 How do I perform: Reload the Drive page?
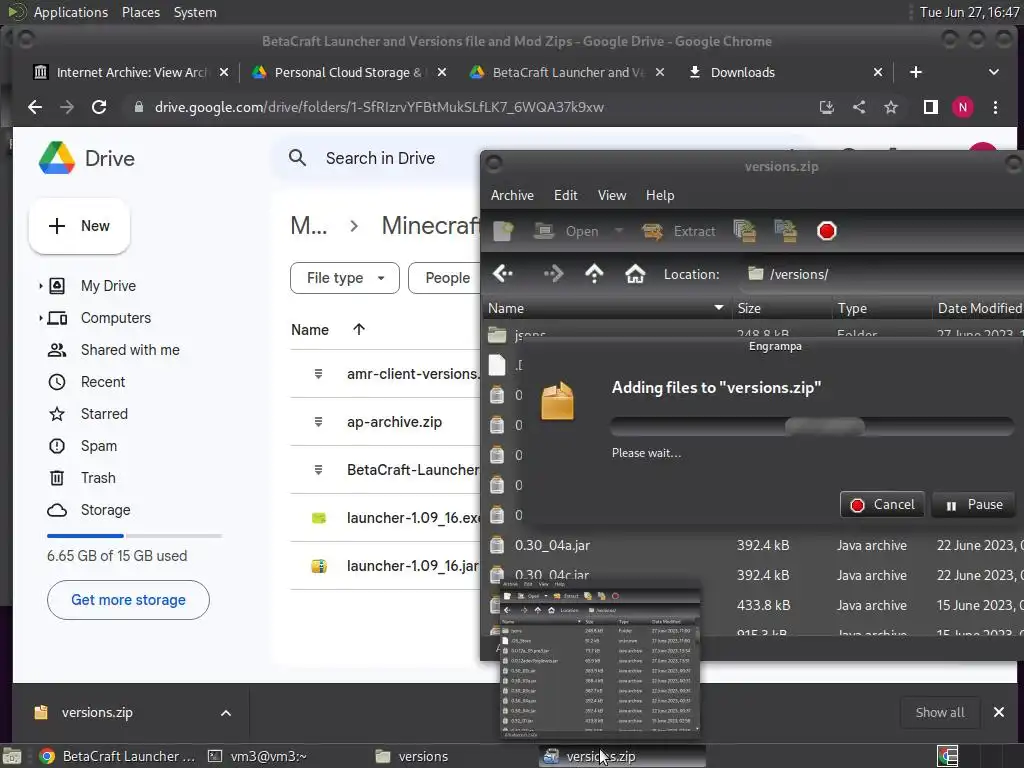[x=99, y=107]
